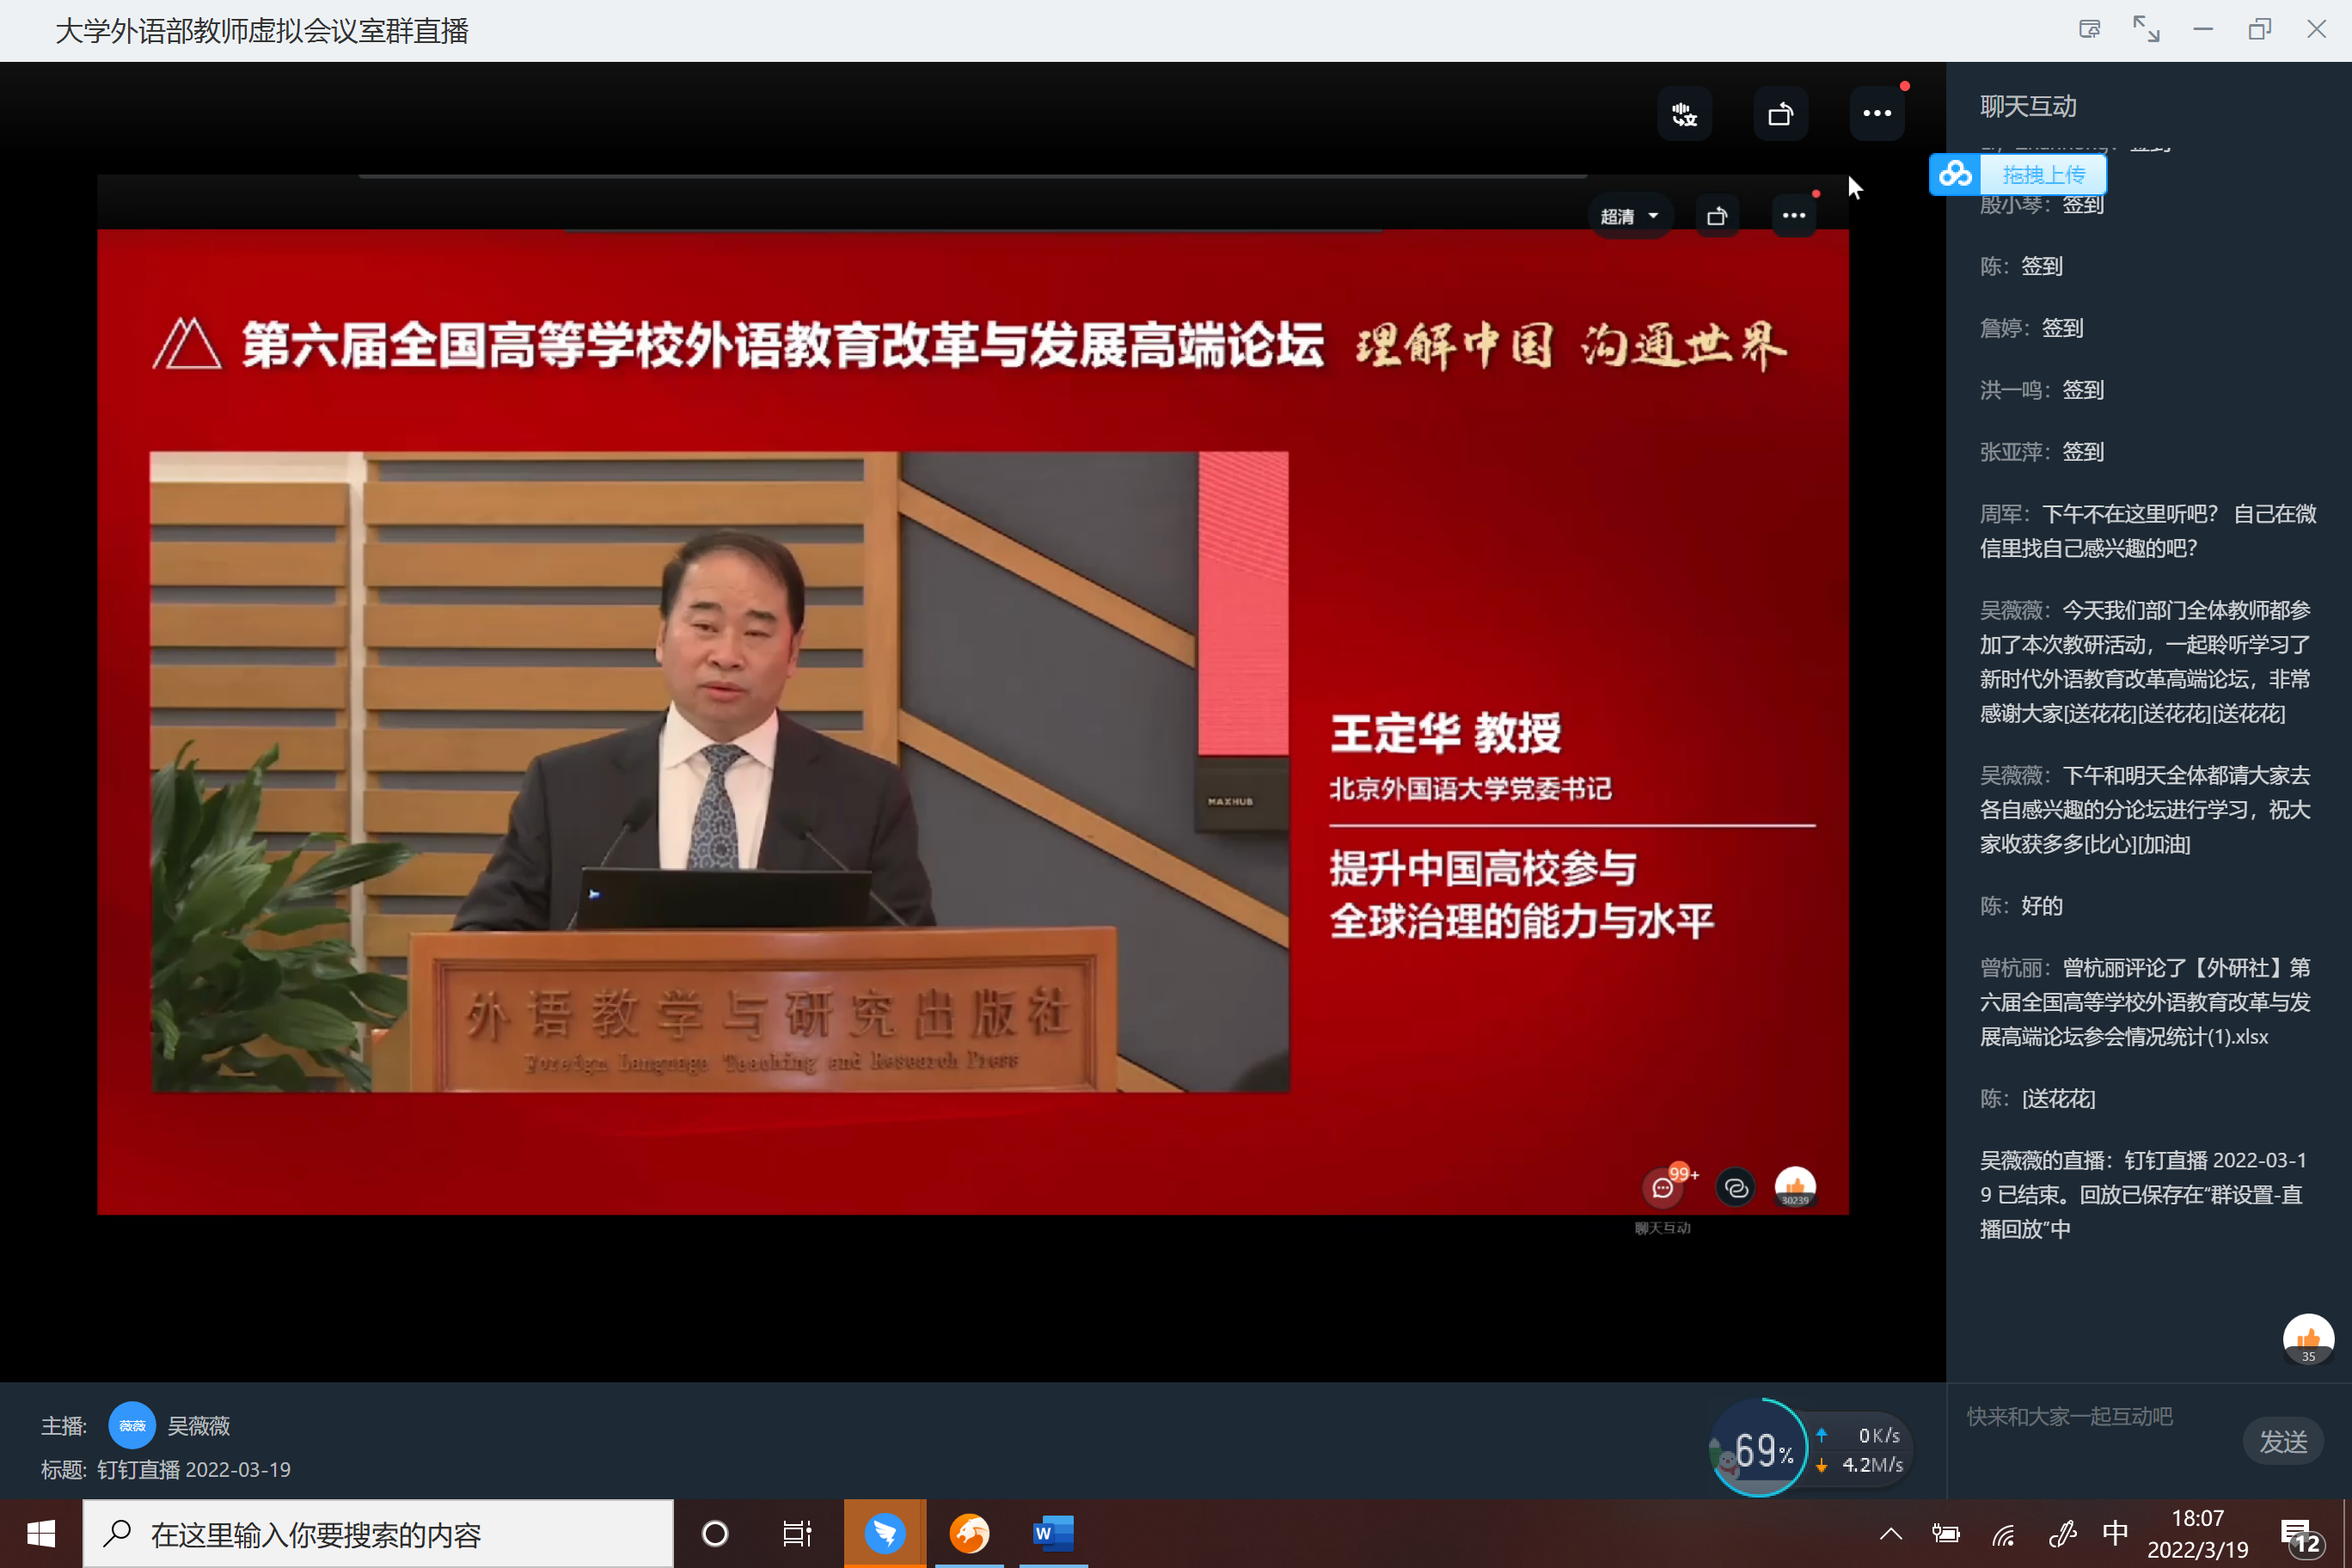Click the message 陈: 好的
Viewport: 2352px width, 1568px height.
tap(2021, 907)
